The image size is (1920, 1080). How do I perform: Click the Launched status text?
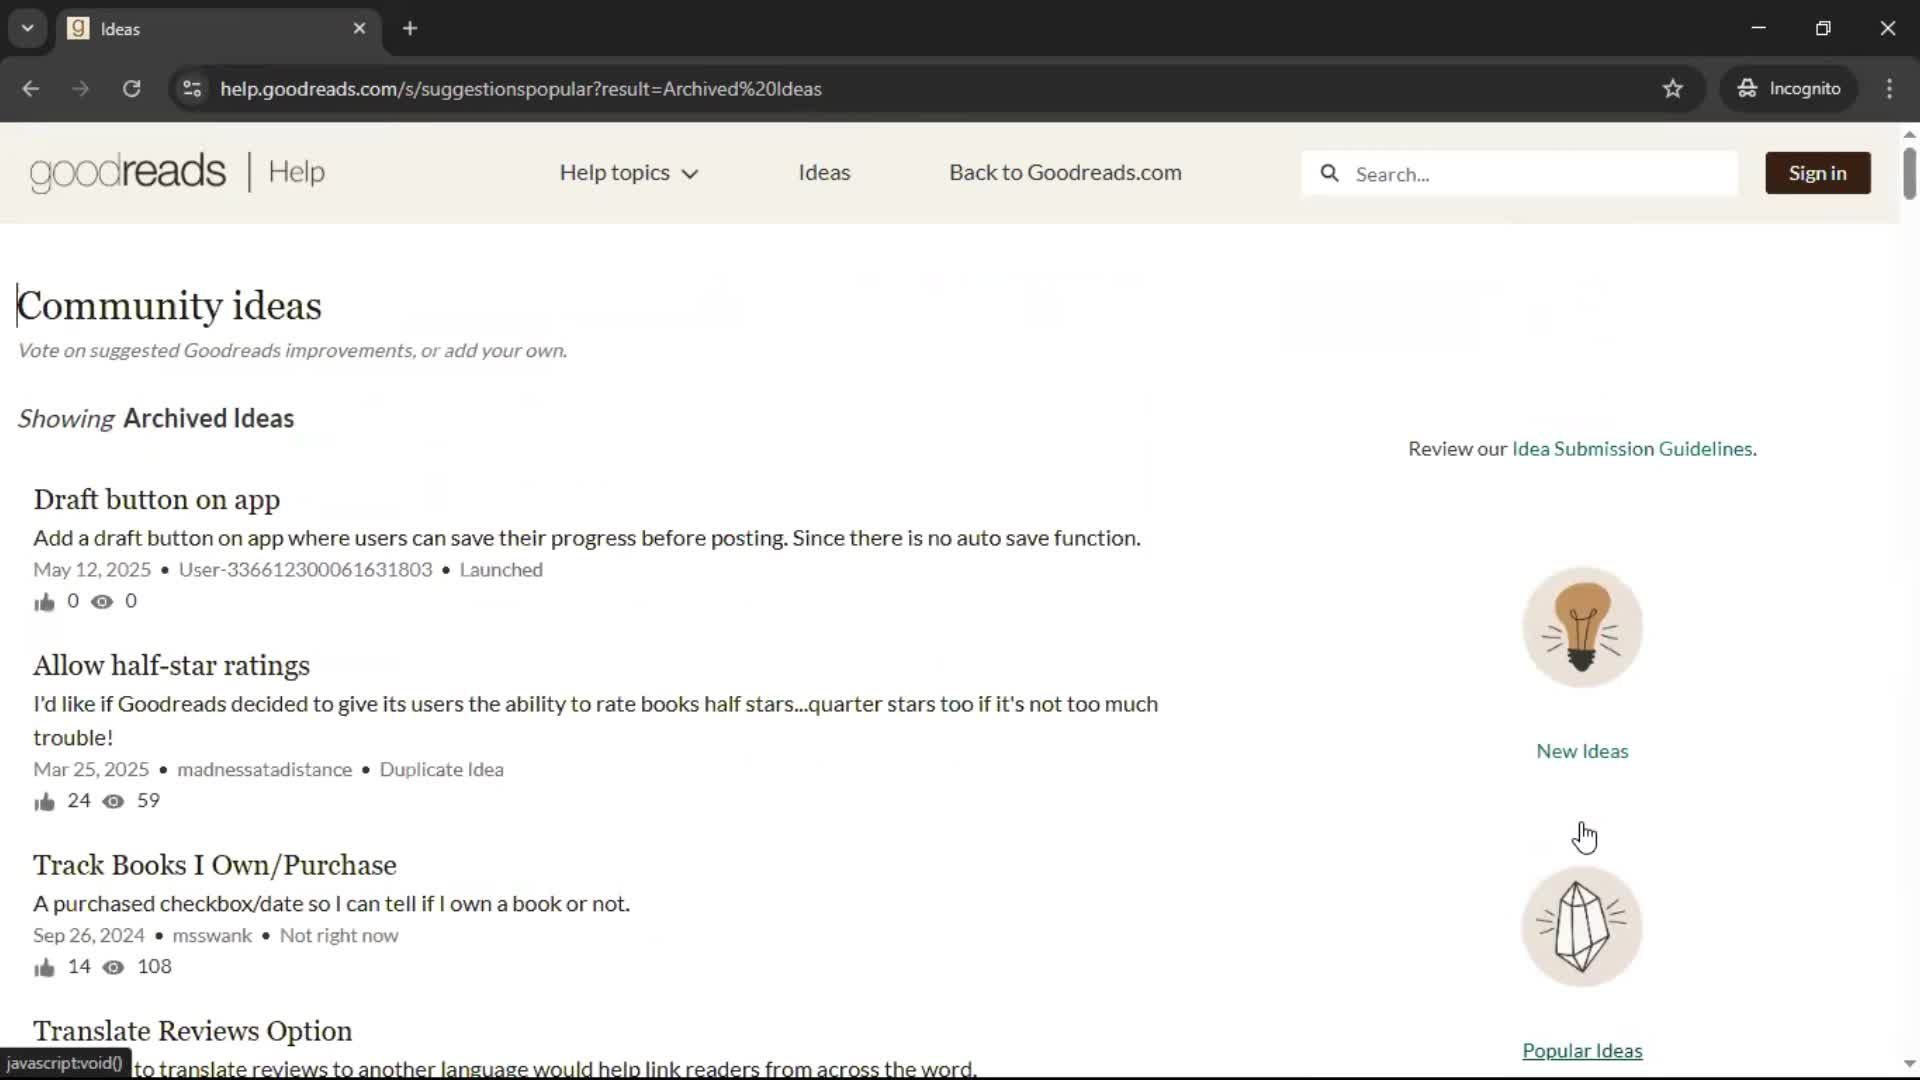501,570
